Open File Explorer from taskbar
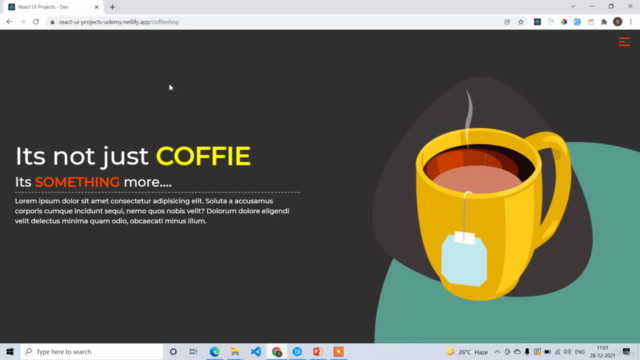This screenshot has height=360, width=640. (x=235, y=351)
